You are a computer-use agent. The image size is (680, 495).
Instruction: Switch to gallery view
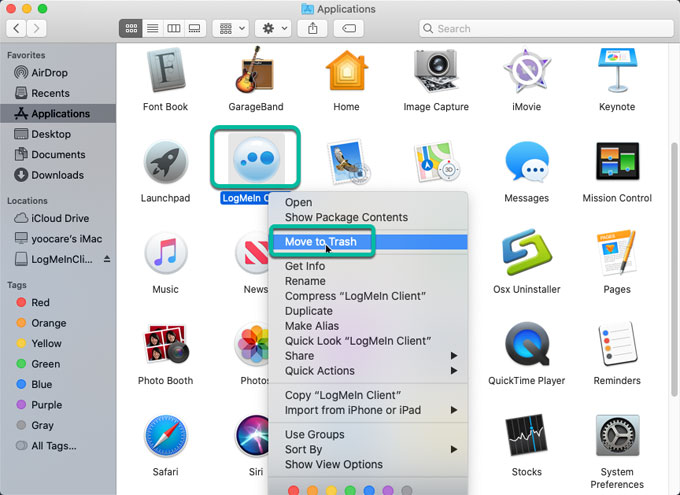[x=195, y=29]
